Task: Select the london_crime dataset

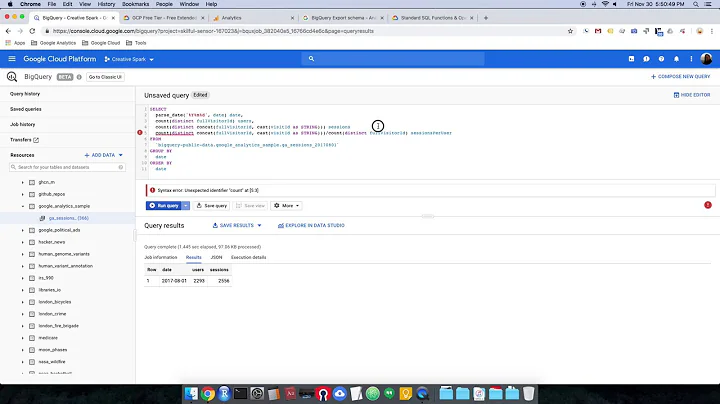Action: [52, 314]
